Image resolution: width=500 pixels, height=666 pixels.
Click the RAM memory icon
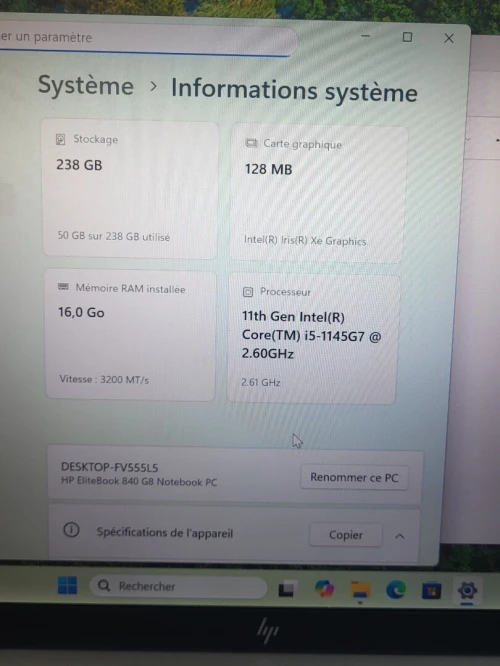(x=63, y=287)
